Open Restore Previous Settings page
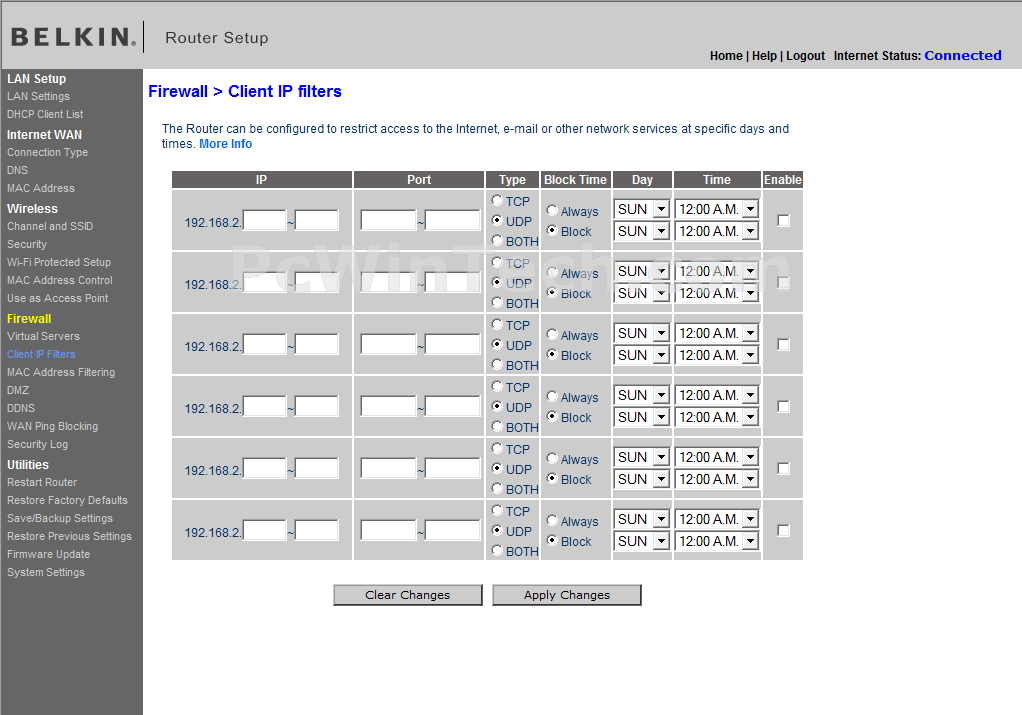The height and width of the screenshot is (715, 1022). tap(69, 536)
